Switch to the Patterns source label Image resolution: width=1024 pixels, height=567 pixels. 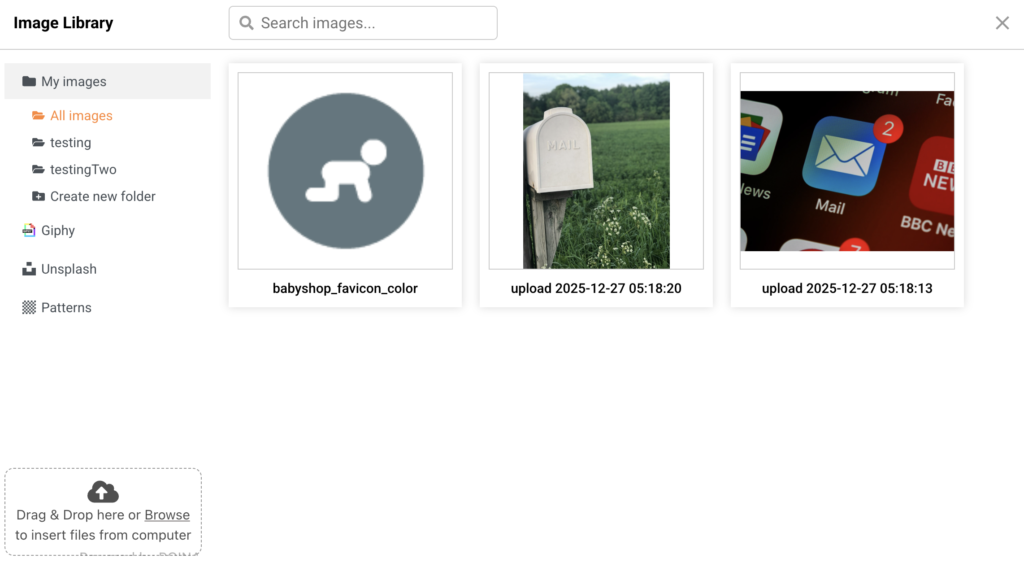pyautogui.click(x=66, y=307)
